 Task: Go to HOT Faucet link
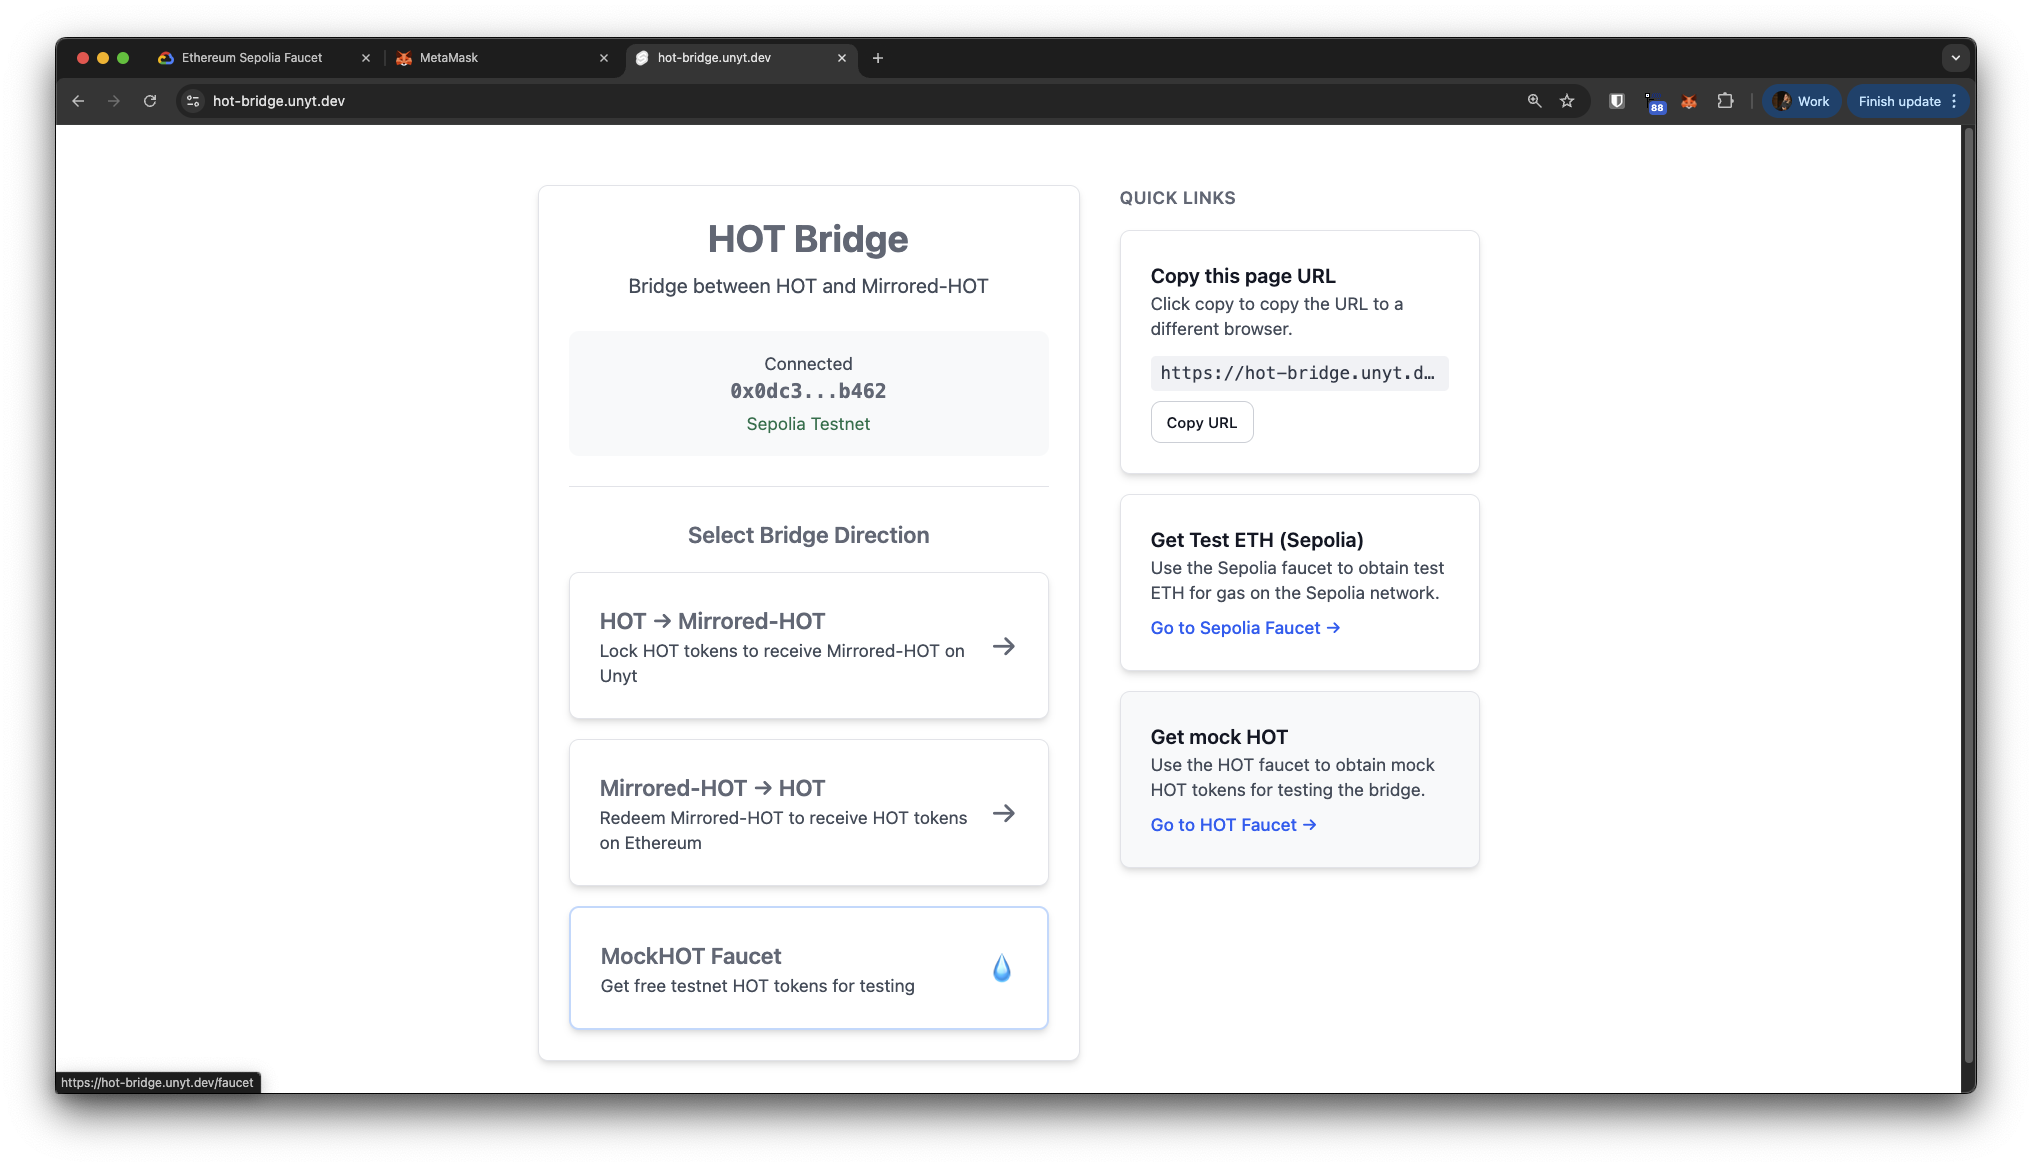click(x=1233, y=824)
